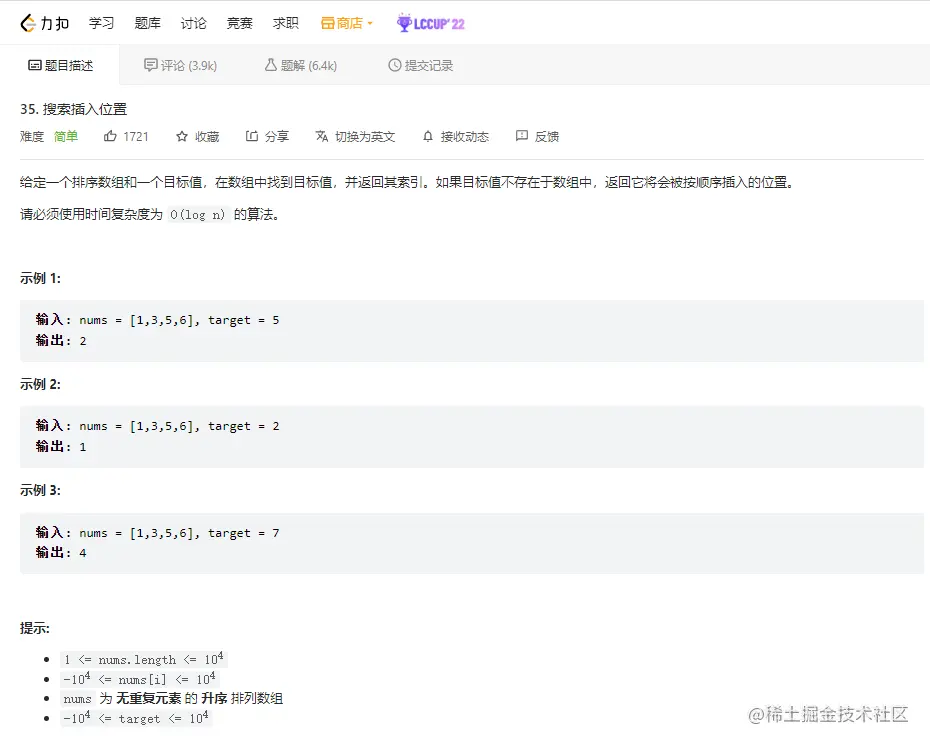Click the shop storefront icon
This screenshot has width=930, height=746.
click(327, 23)
